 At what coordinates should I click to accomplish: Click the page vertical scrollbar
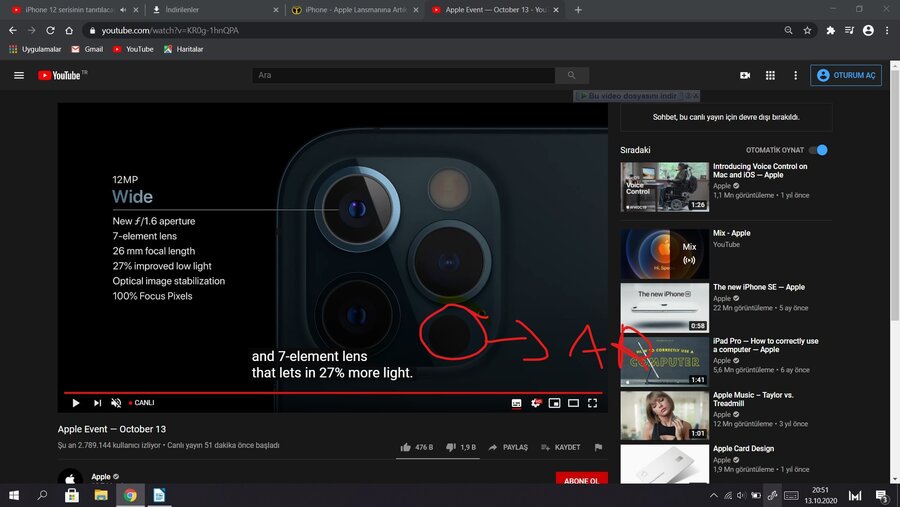(x=895, y=192)
